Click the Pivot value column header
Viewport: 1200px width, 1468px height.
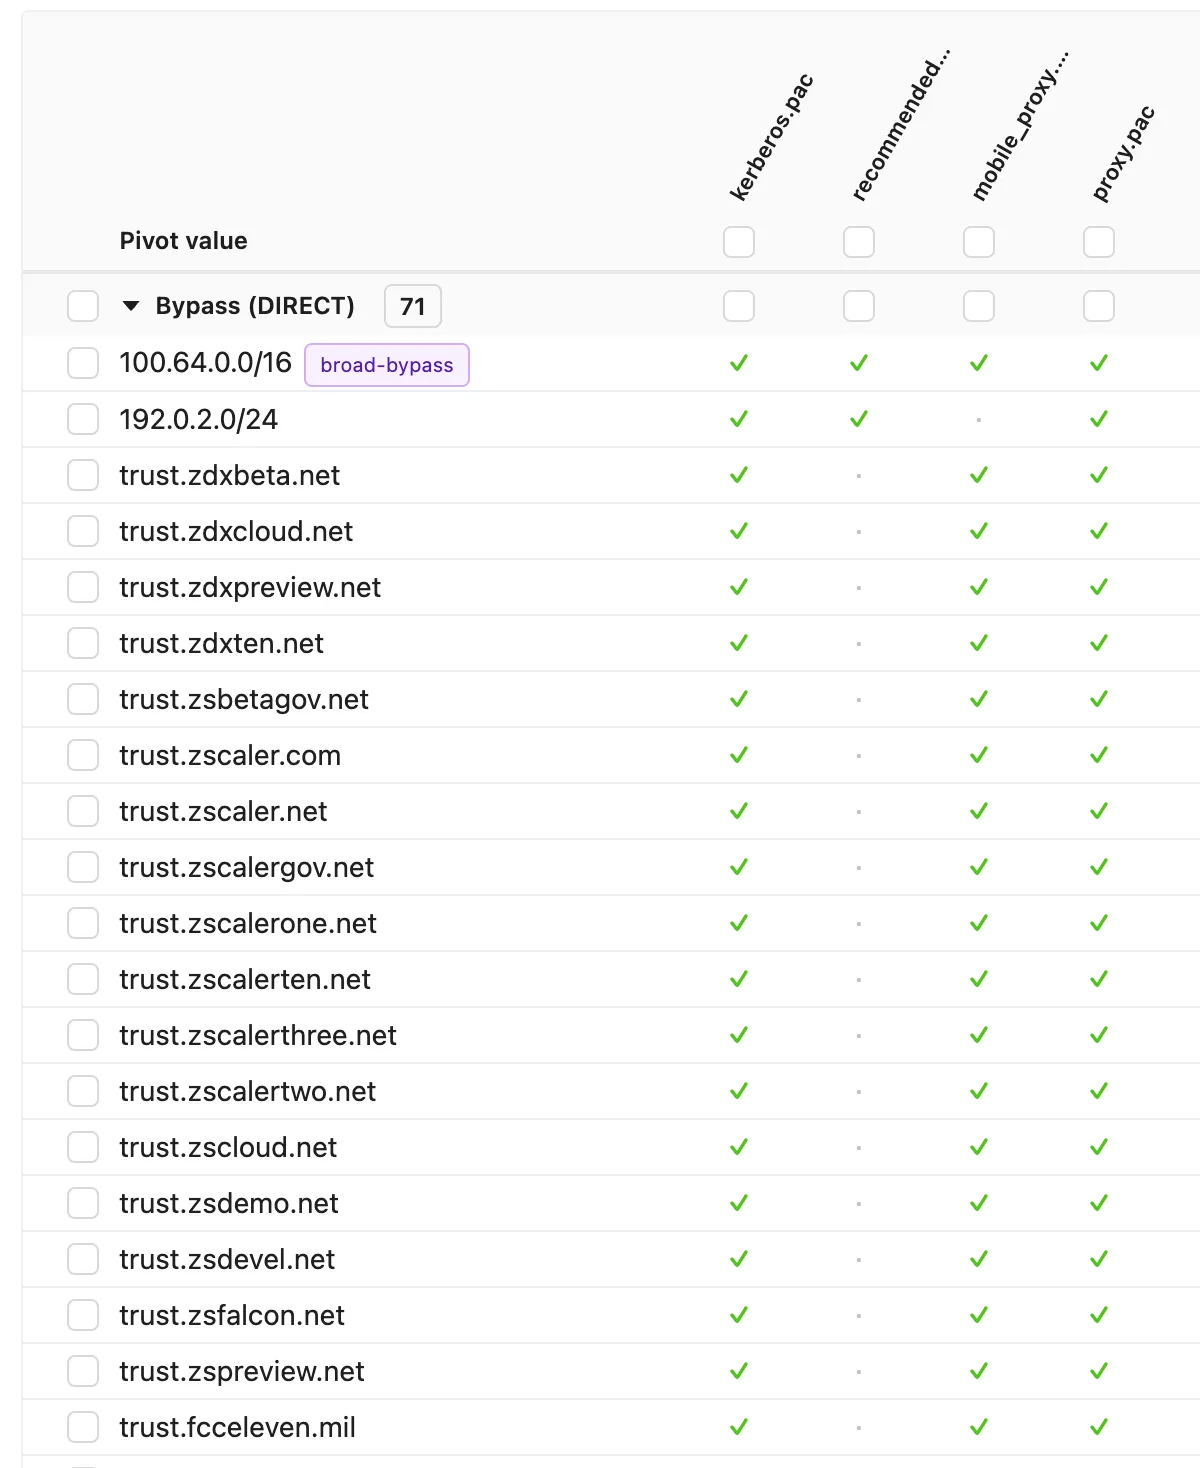[184, 241]
